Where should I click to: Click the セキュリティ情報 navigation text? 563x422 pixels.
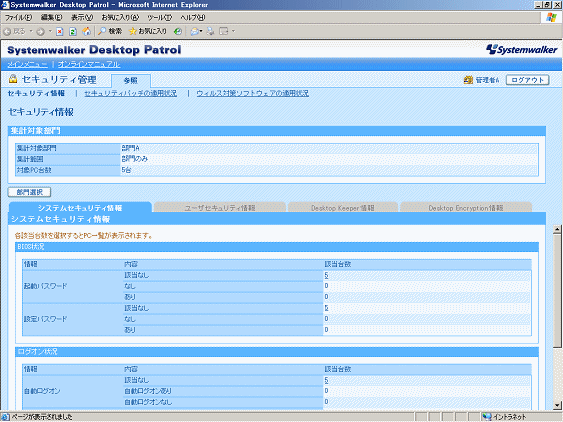coord(36,93)
